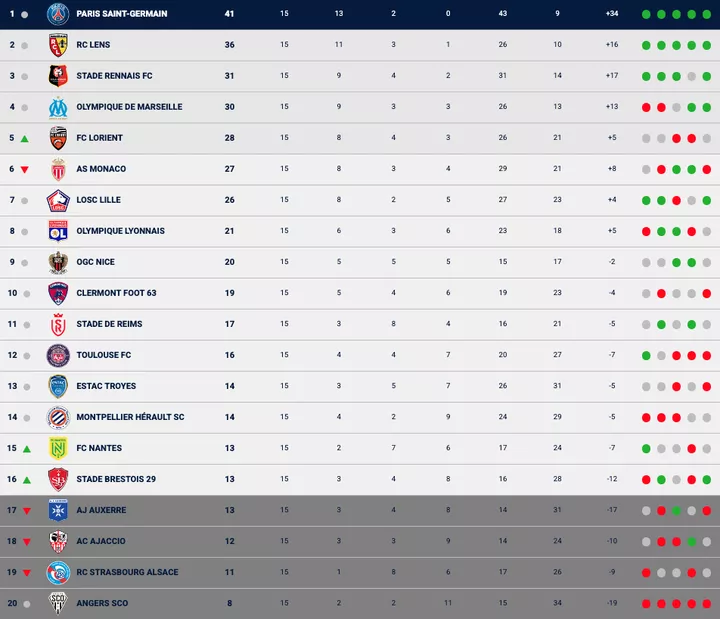Click the AS Monaco club badge
Viewport: 720px width, 619px height.
57,169
